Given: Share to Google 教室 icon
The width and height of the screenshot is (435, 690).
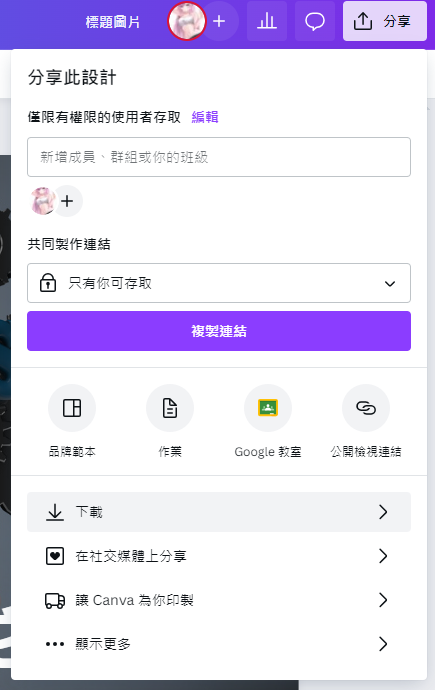Looking at the screenshot, I should point(268,408).
